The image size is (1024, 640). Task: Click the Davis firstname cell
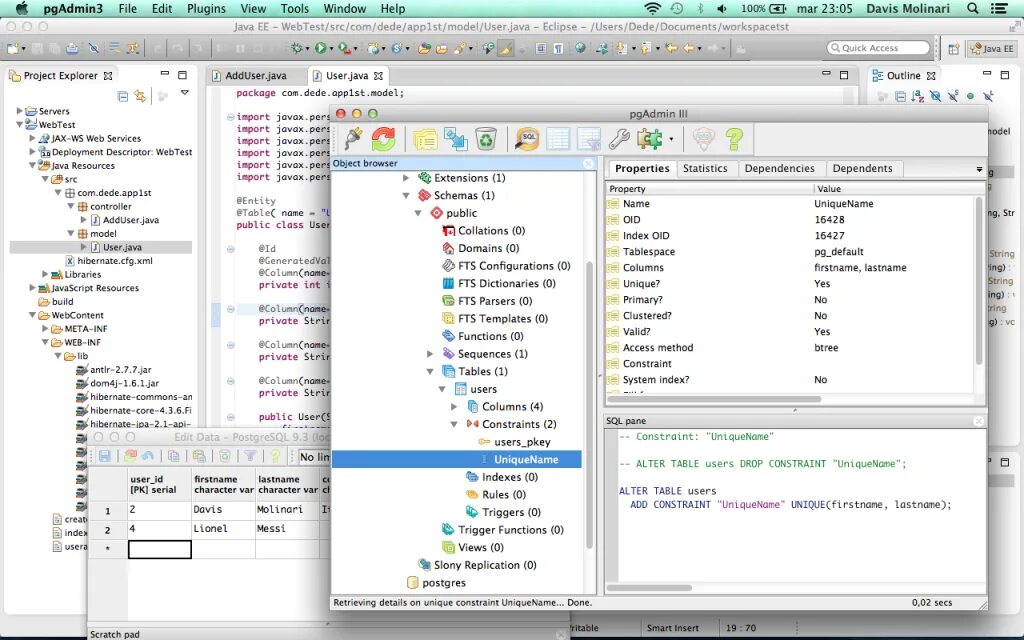pos(223,509)
